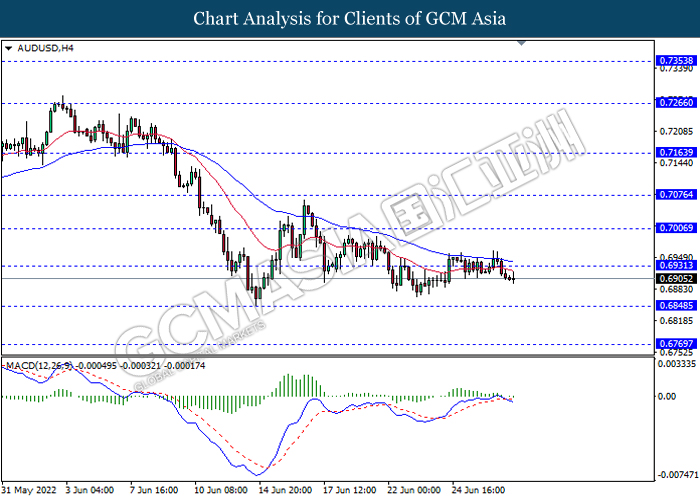
Task: Select the MACD 0.00 zero level value
Action: tap(667, 396)
